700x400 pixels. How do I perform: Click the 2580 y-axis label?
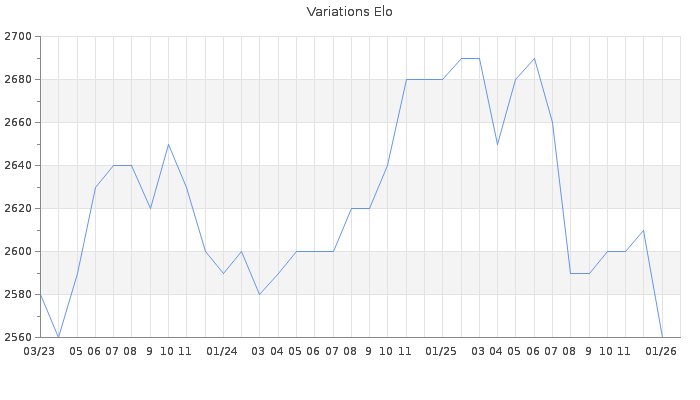click(x=18, y=295)
